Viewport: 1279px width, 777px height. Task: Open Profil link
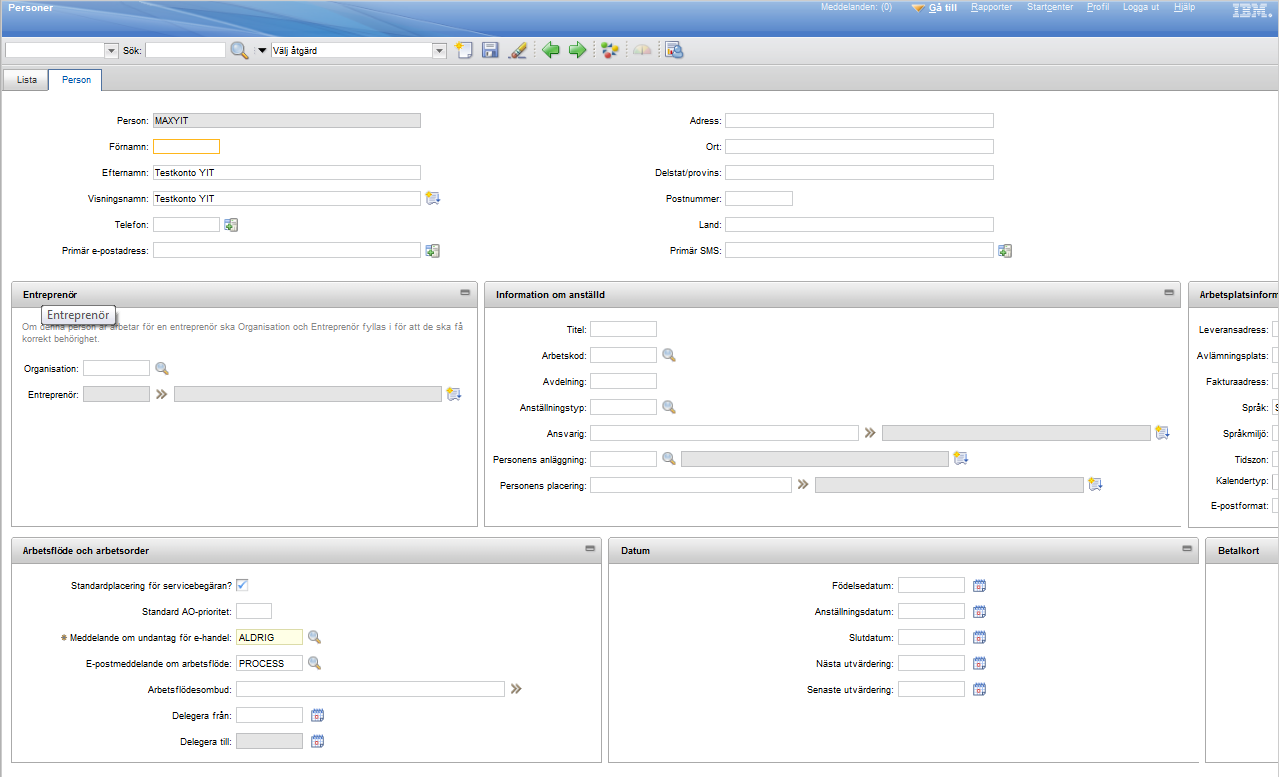coord(1098,7)
